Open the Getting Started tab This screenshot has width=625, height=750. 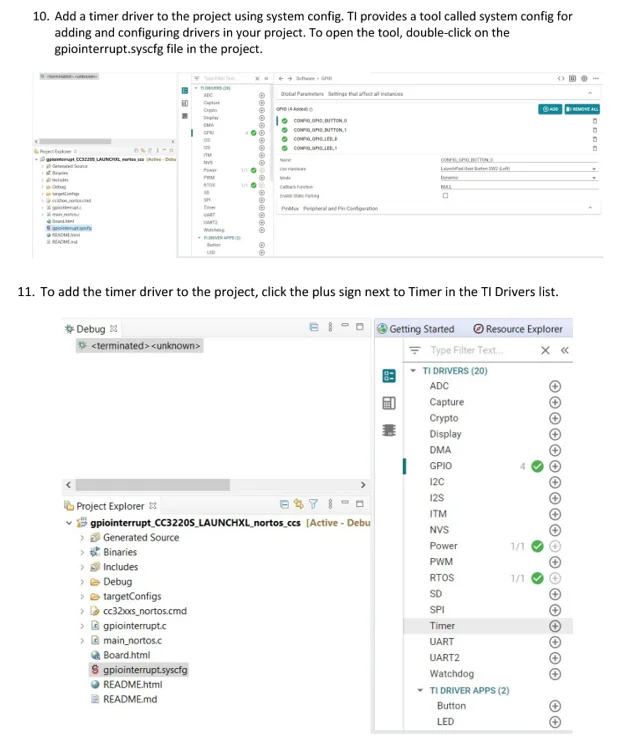pos(416,329)
